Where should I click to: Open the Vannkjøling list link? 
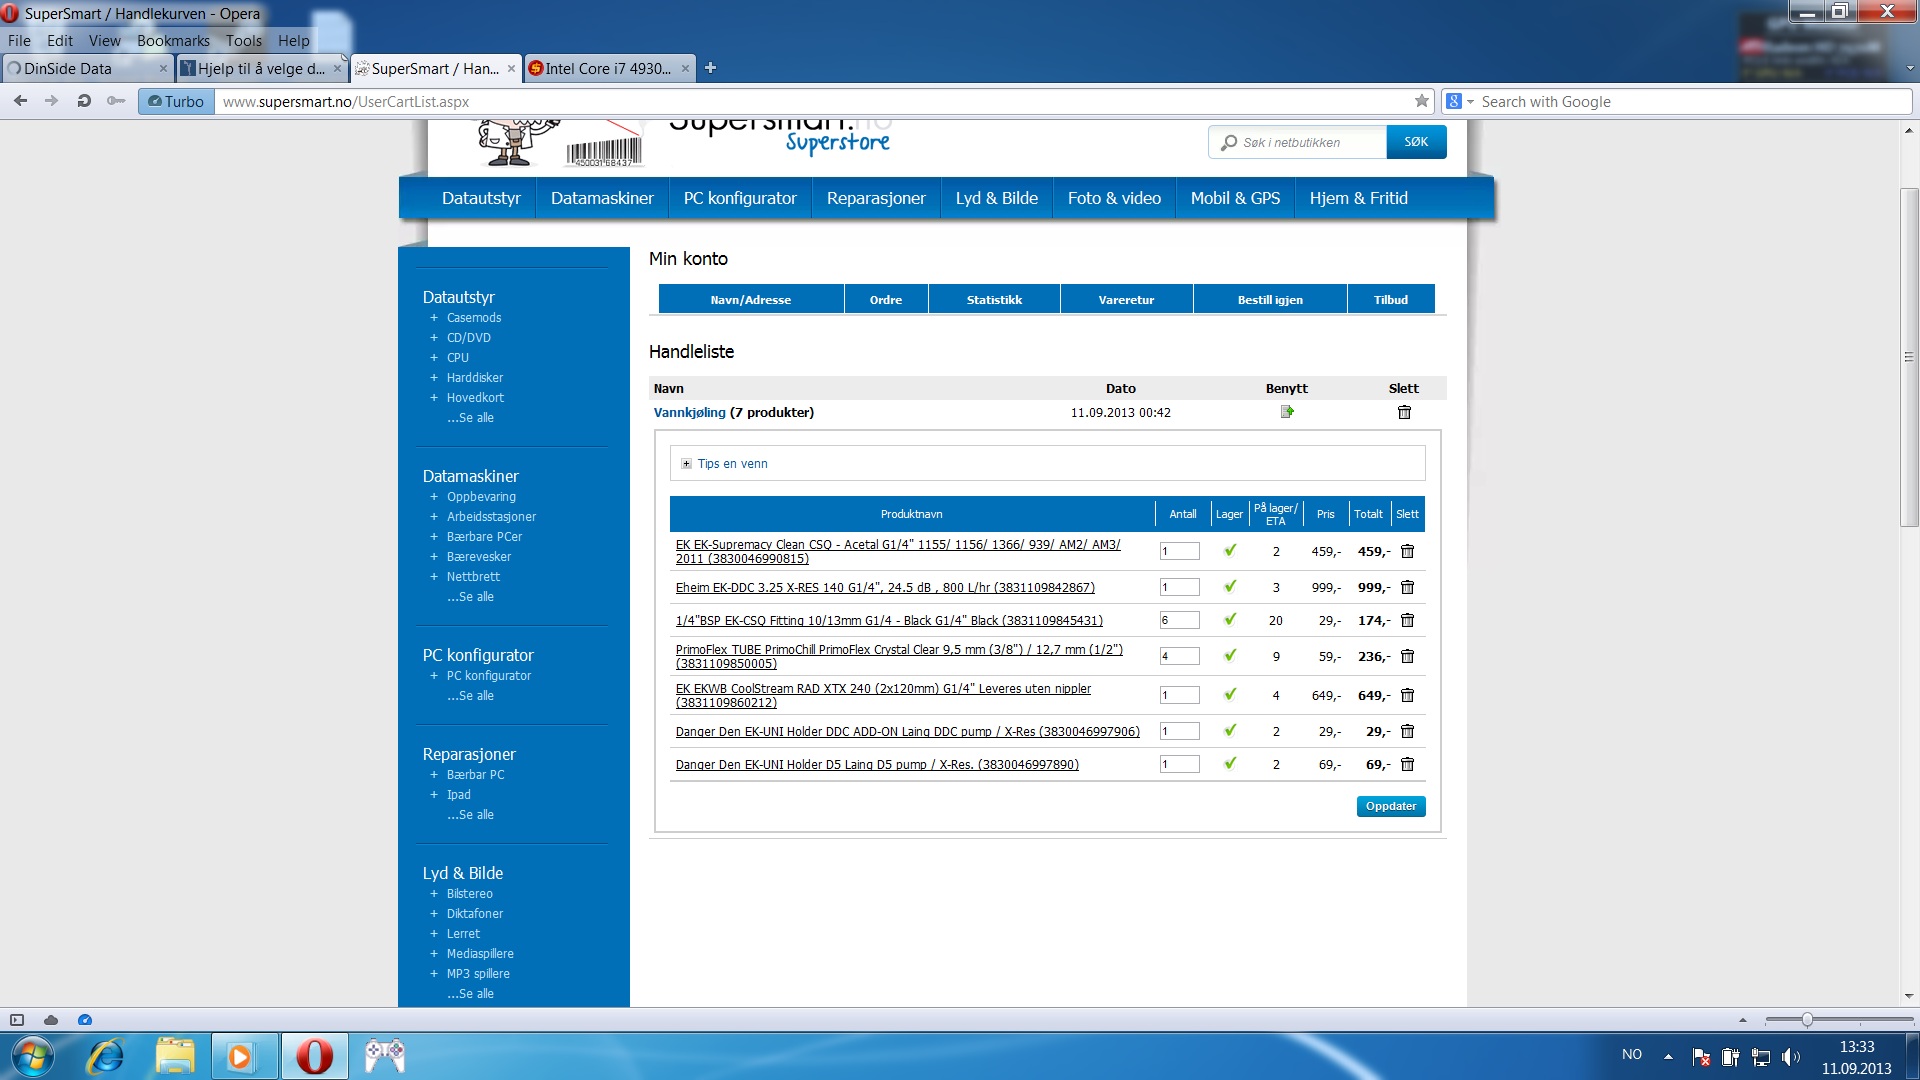click(689, 412)
